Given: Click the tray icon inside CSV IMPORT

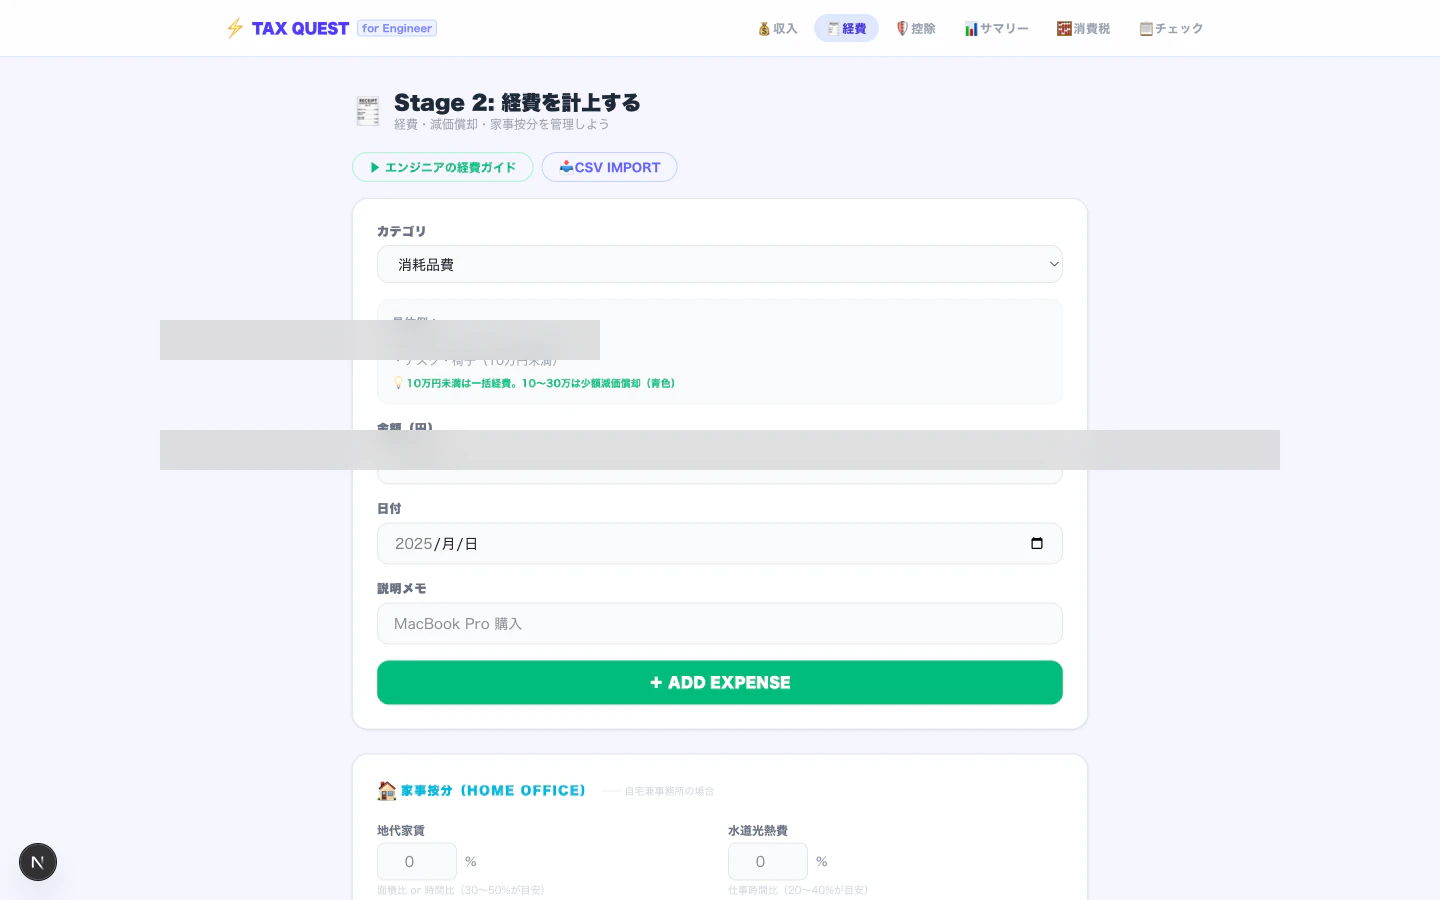Looking at the screenshot, I should tap(566, 167).
